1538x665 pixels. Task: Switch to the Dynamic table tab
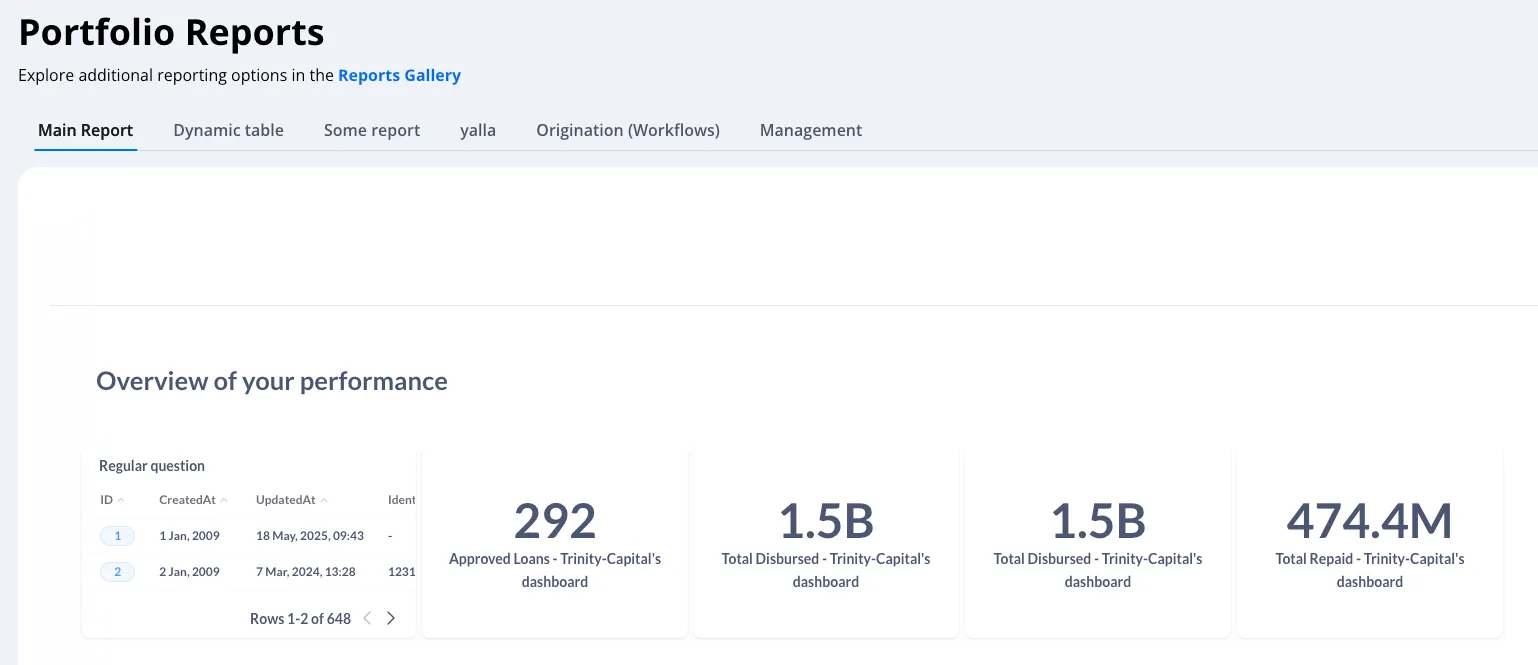tap(228, 130)
